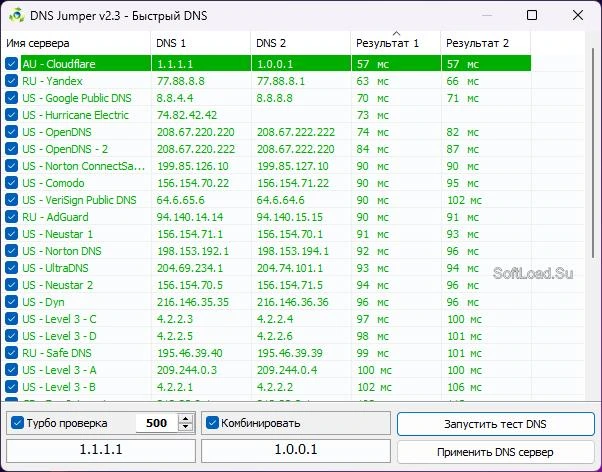This screenshot has width=602, height=472.
Task: Disable the Турбо проверка checkbox
Action: [17, 423]
